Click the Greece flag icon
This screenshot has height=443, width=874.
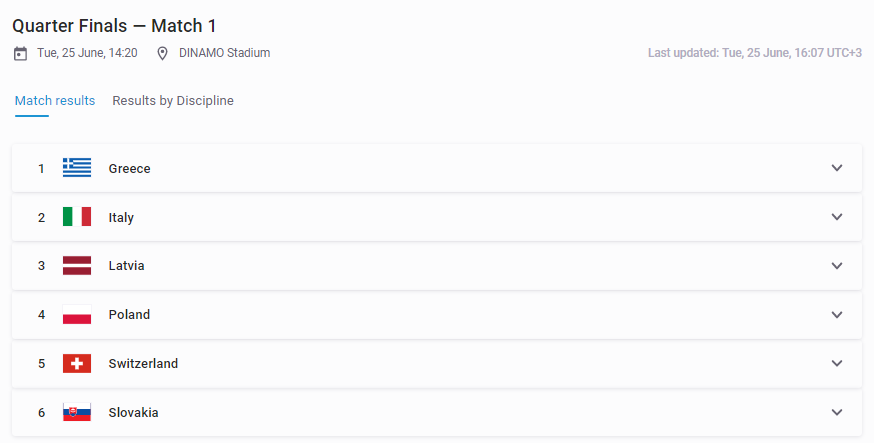[77, 168]
